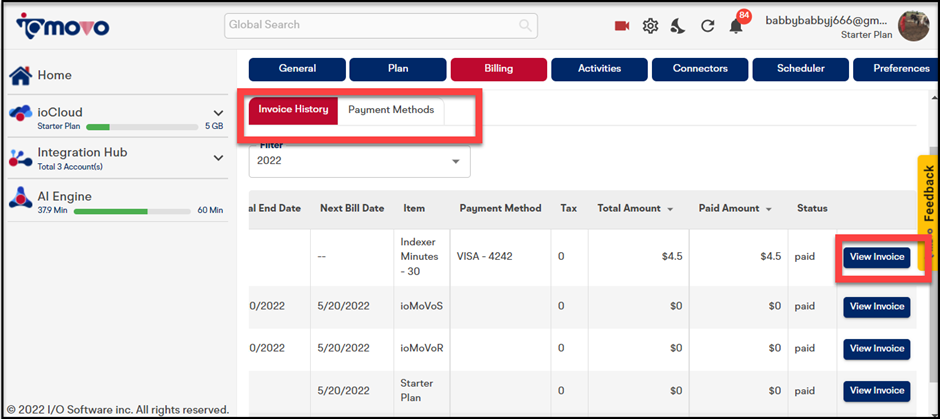Click the Payment Method column header

click(500, 209)
